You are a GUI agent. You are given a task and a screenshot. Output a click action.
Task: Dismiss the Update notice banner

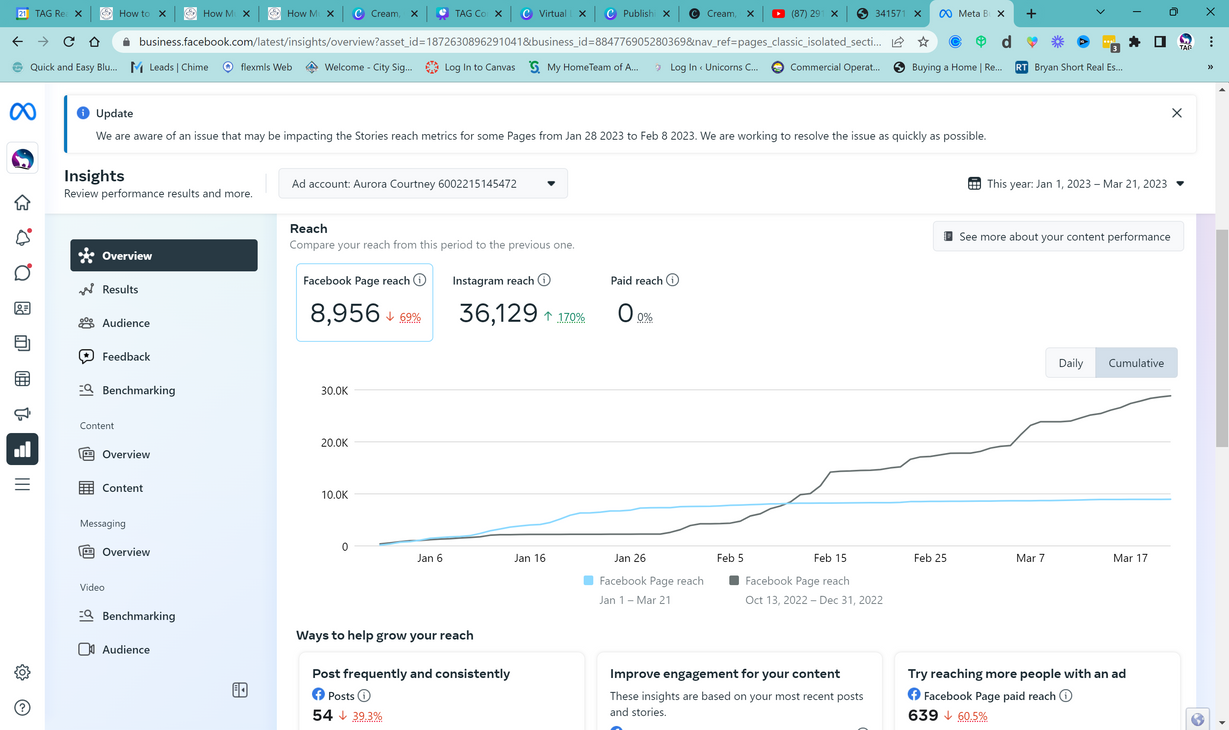pyautogui.click(x=1176, y=113)
